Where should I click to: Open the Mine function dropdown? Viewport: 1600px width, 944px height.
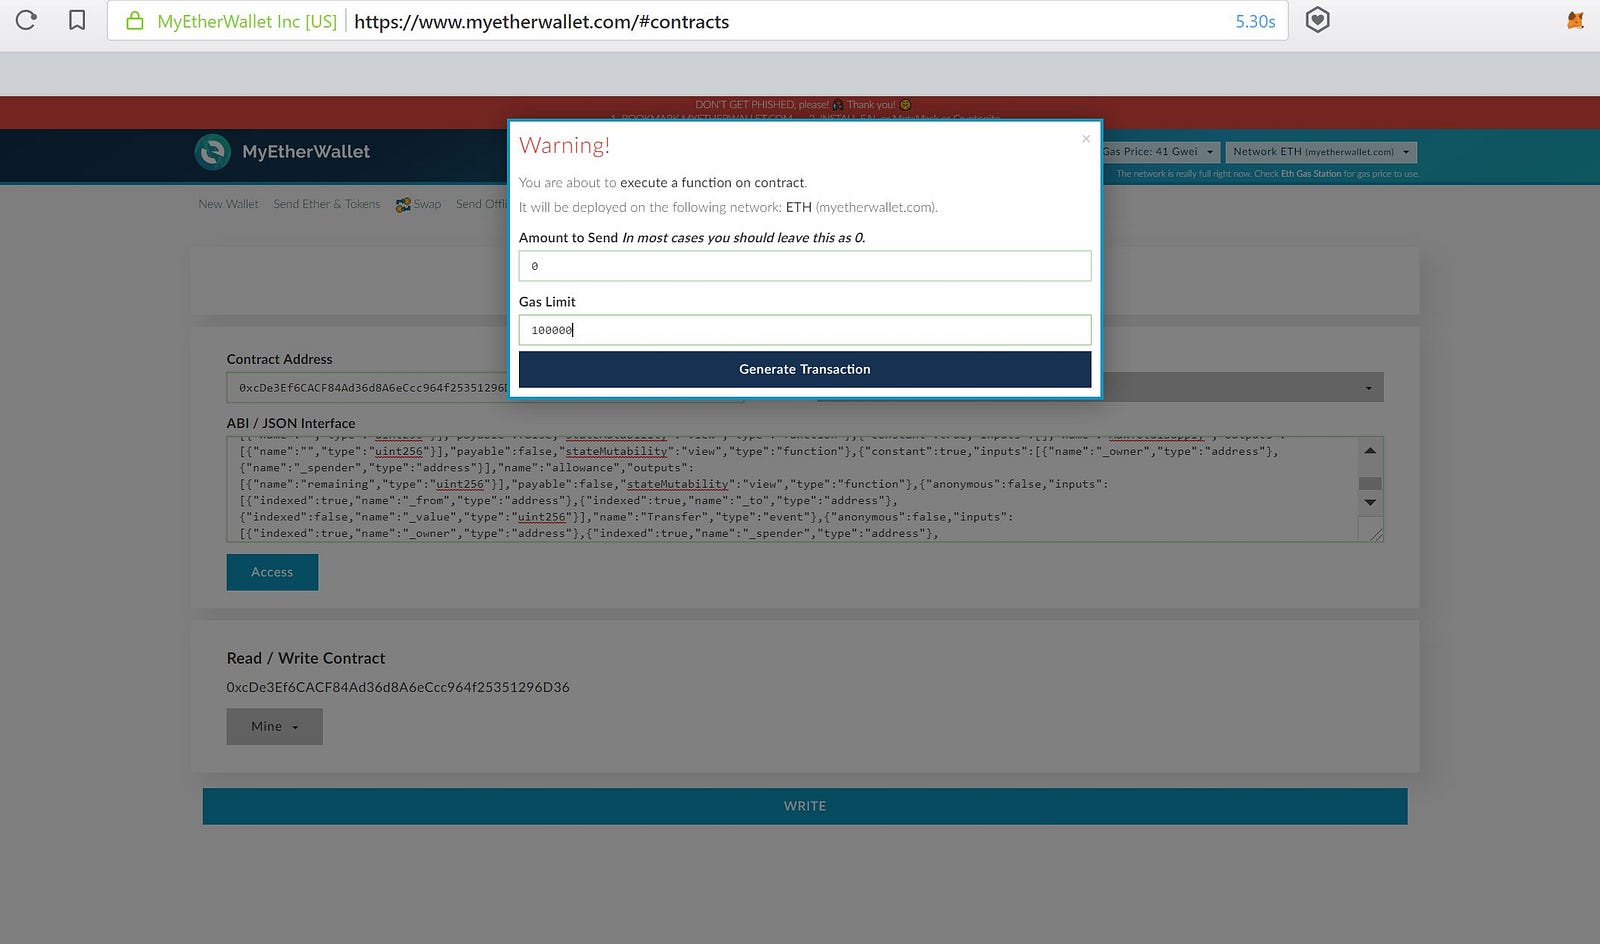274,727
